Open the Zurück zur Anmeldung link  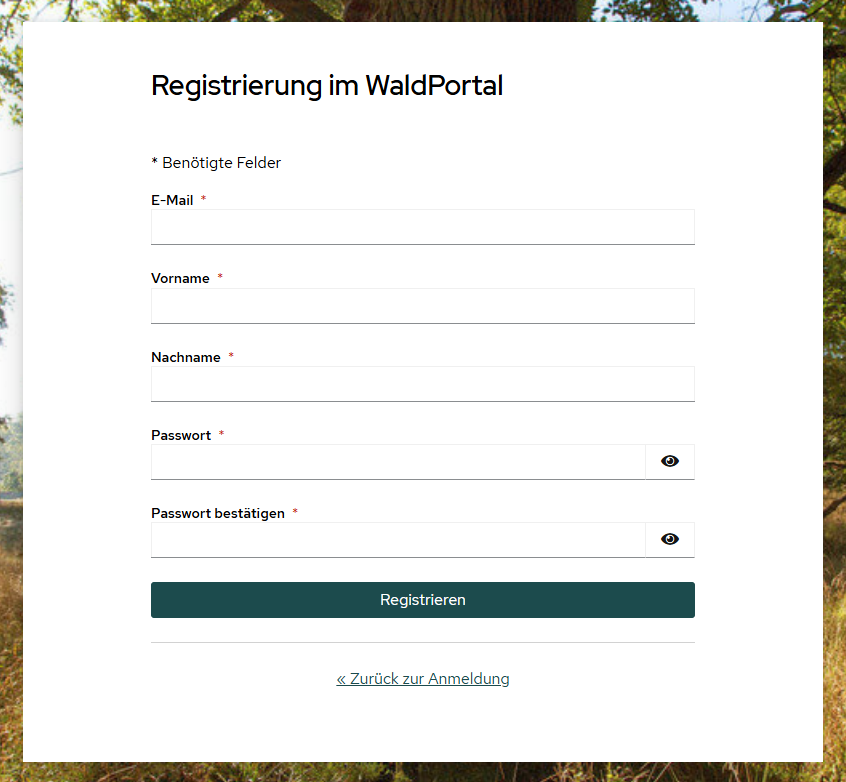(423, 678)
